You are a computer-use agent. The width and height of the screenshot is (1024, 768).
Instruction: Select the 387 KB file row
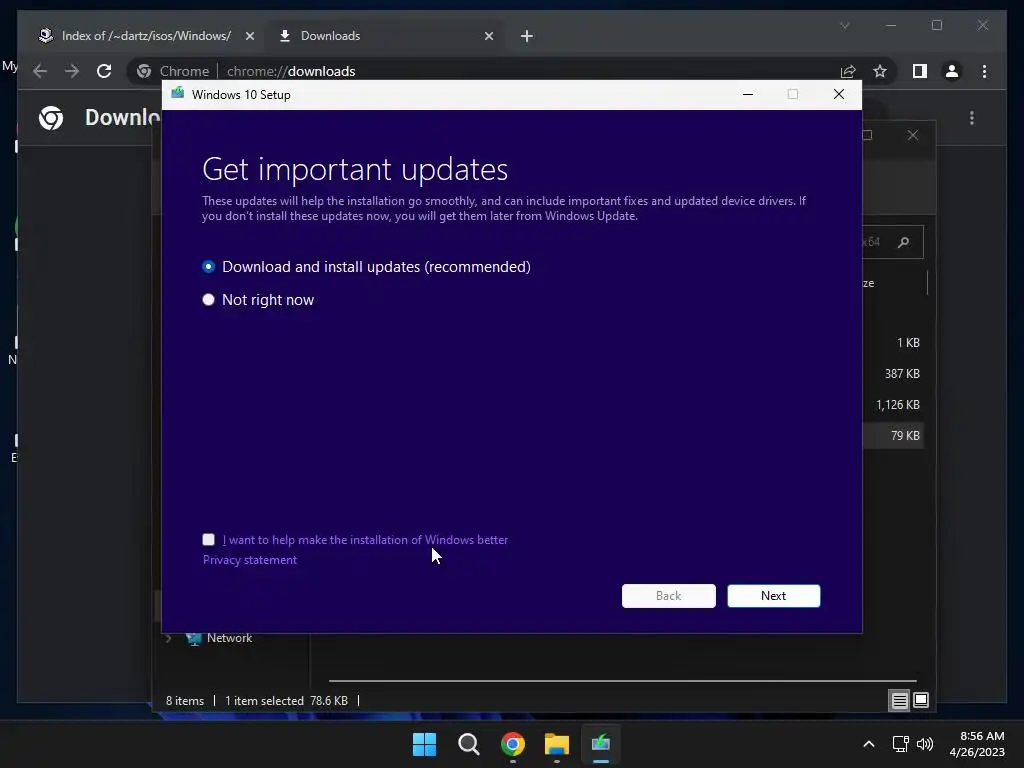click(893, 374)
